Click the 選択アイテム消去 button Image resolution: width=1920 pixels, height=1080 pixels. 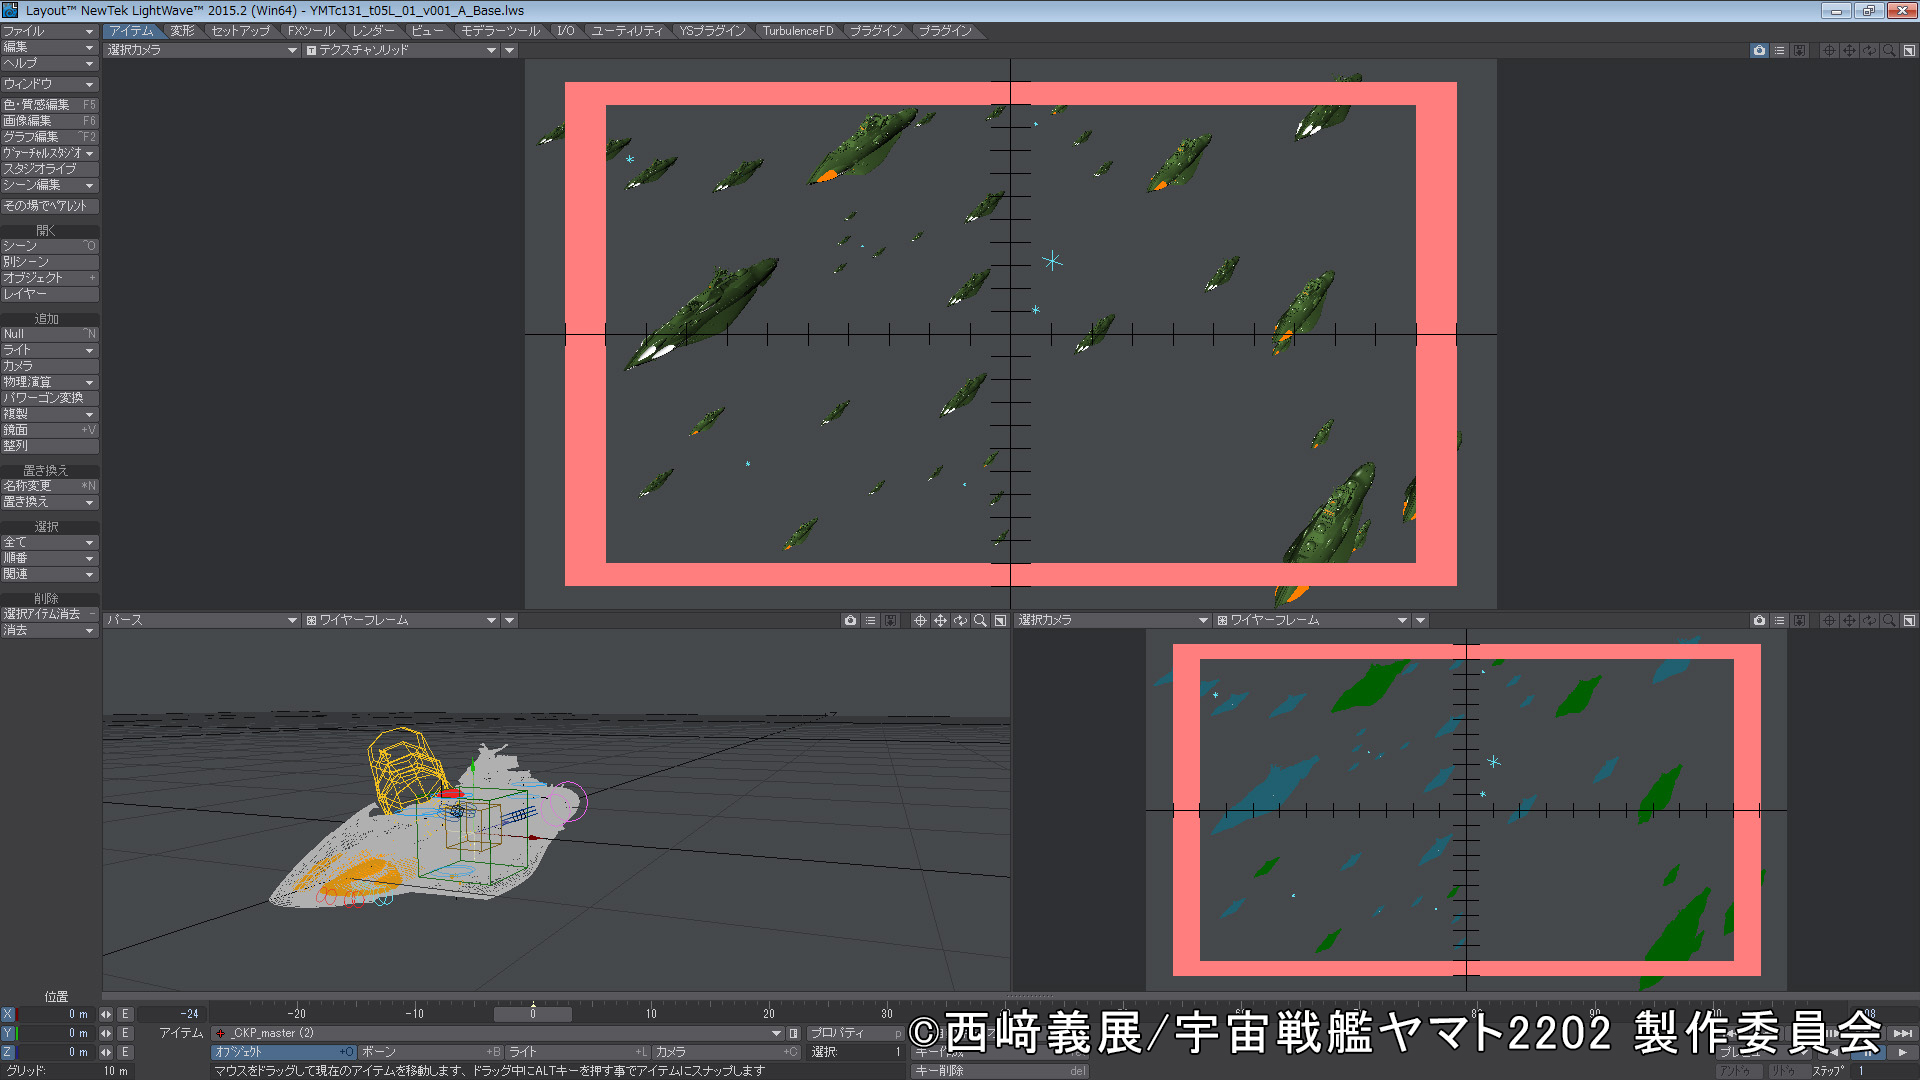(49, 614)
